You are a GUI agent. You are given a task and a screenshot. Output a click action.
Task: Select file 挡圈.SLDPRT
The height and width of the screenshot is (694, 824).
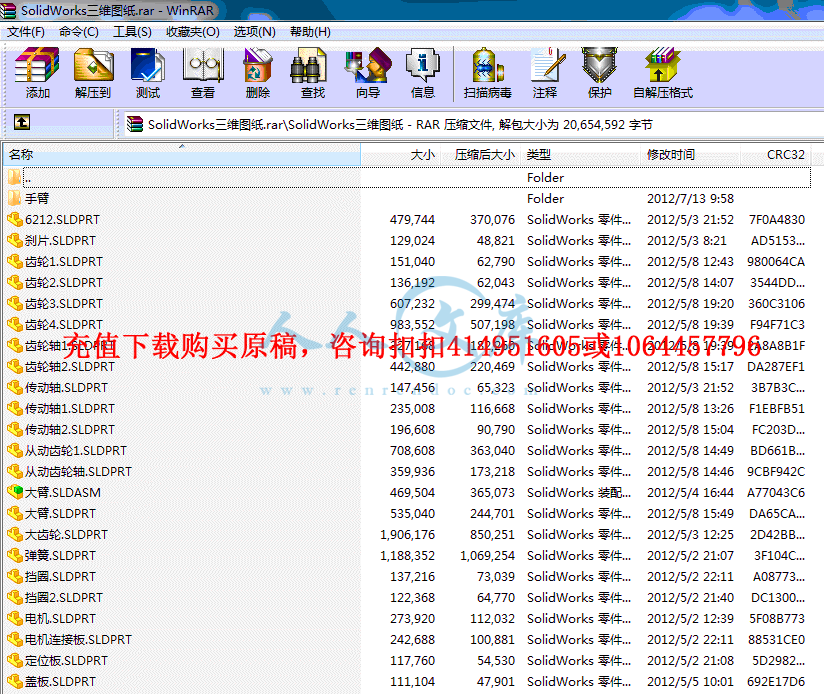[x=60, y=577]
